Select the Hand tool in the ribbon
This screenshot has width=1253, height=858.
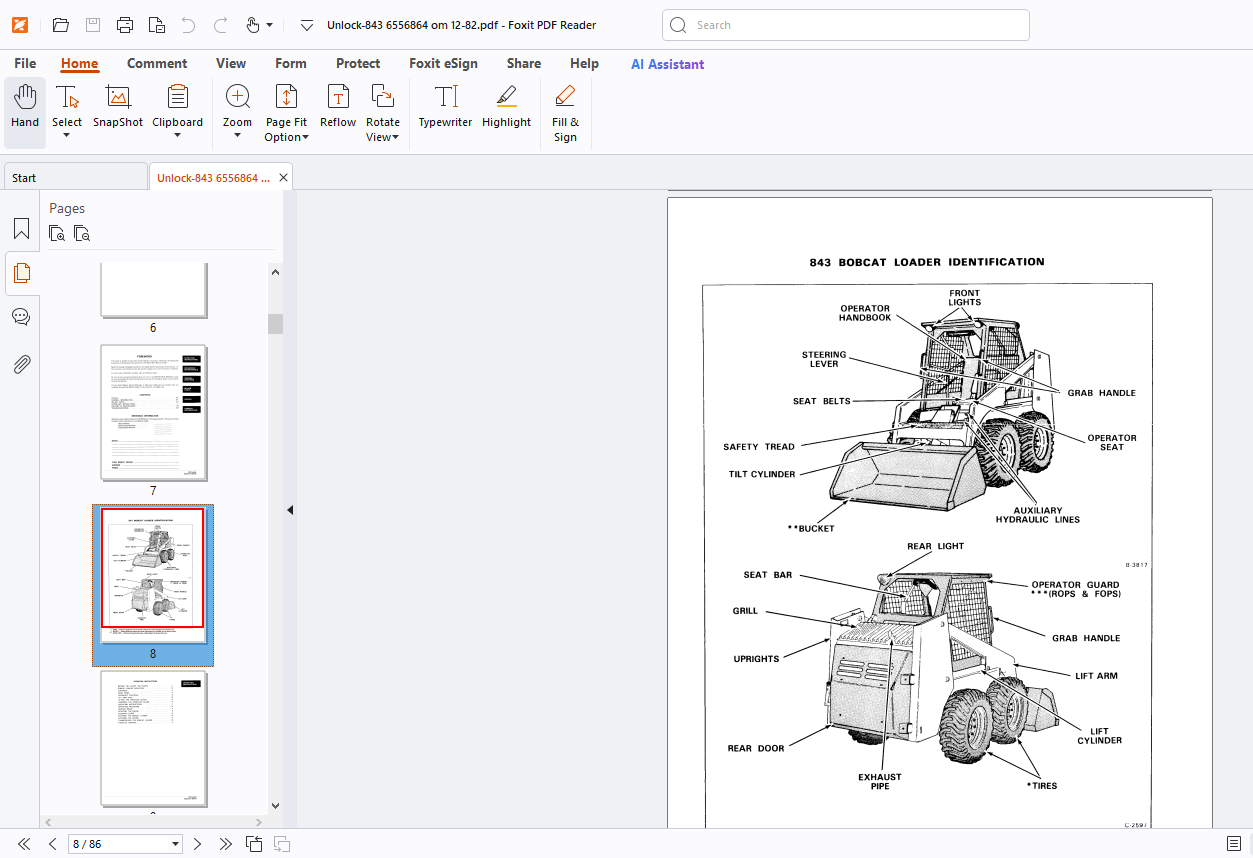point(25,111)
